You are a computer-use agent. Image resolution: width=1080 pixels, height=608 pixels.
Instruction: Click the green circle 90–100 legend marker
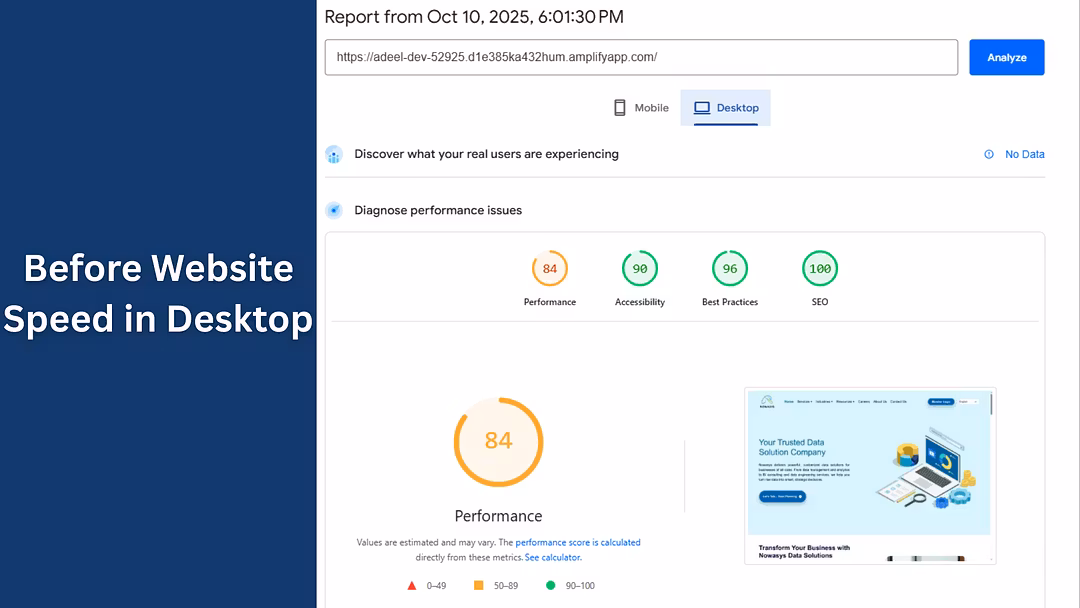550,586
